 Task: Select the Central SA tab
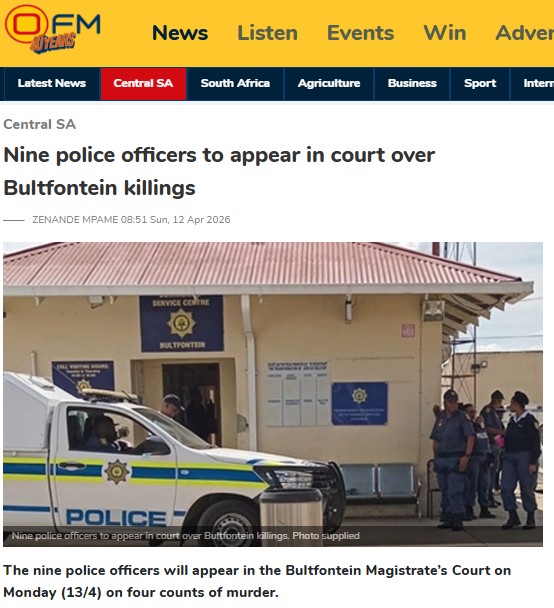pyautogui.click(x=143, y=83)
